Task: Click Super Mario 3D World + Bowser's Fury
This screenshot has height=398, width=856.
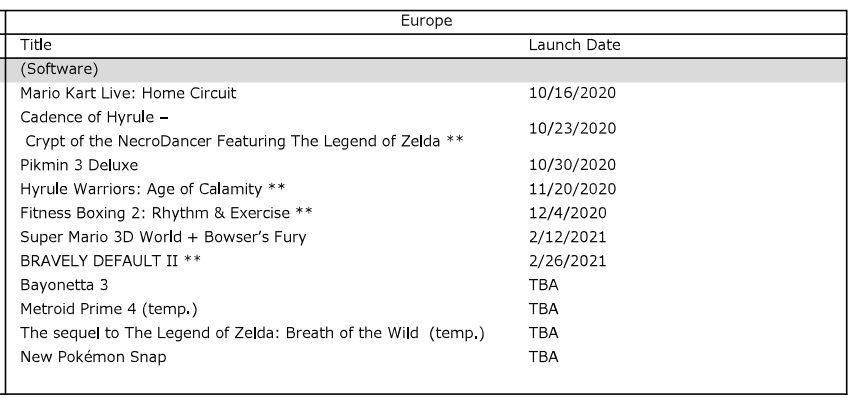Action: [163, 237]
